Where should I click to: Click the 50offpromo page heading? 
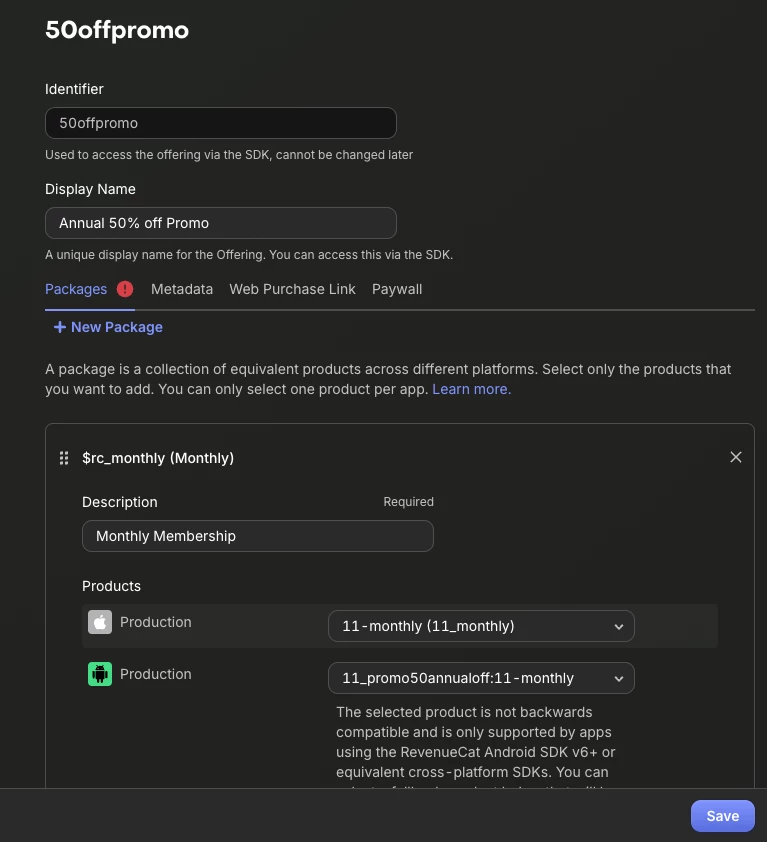(x=117, y=30)
